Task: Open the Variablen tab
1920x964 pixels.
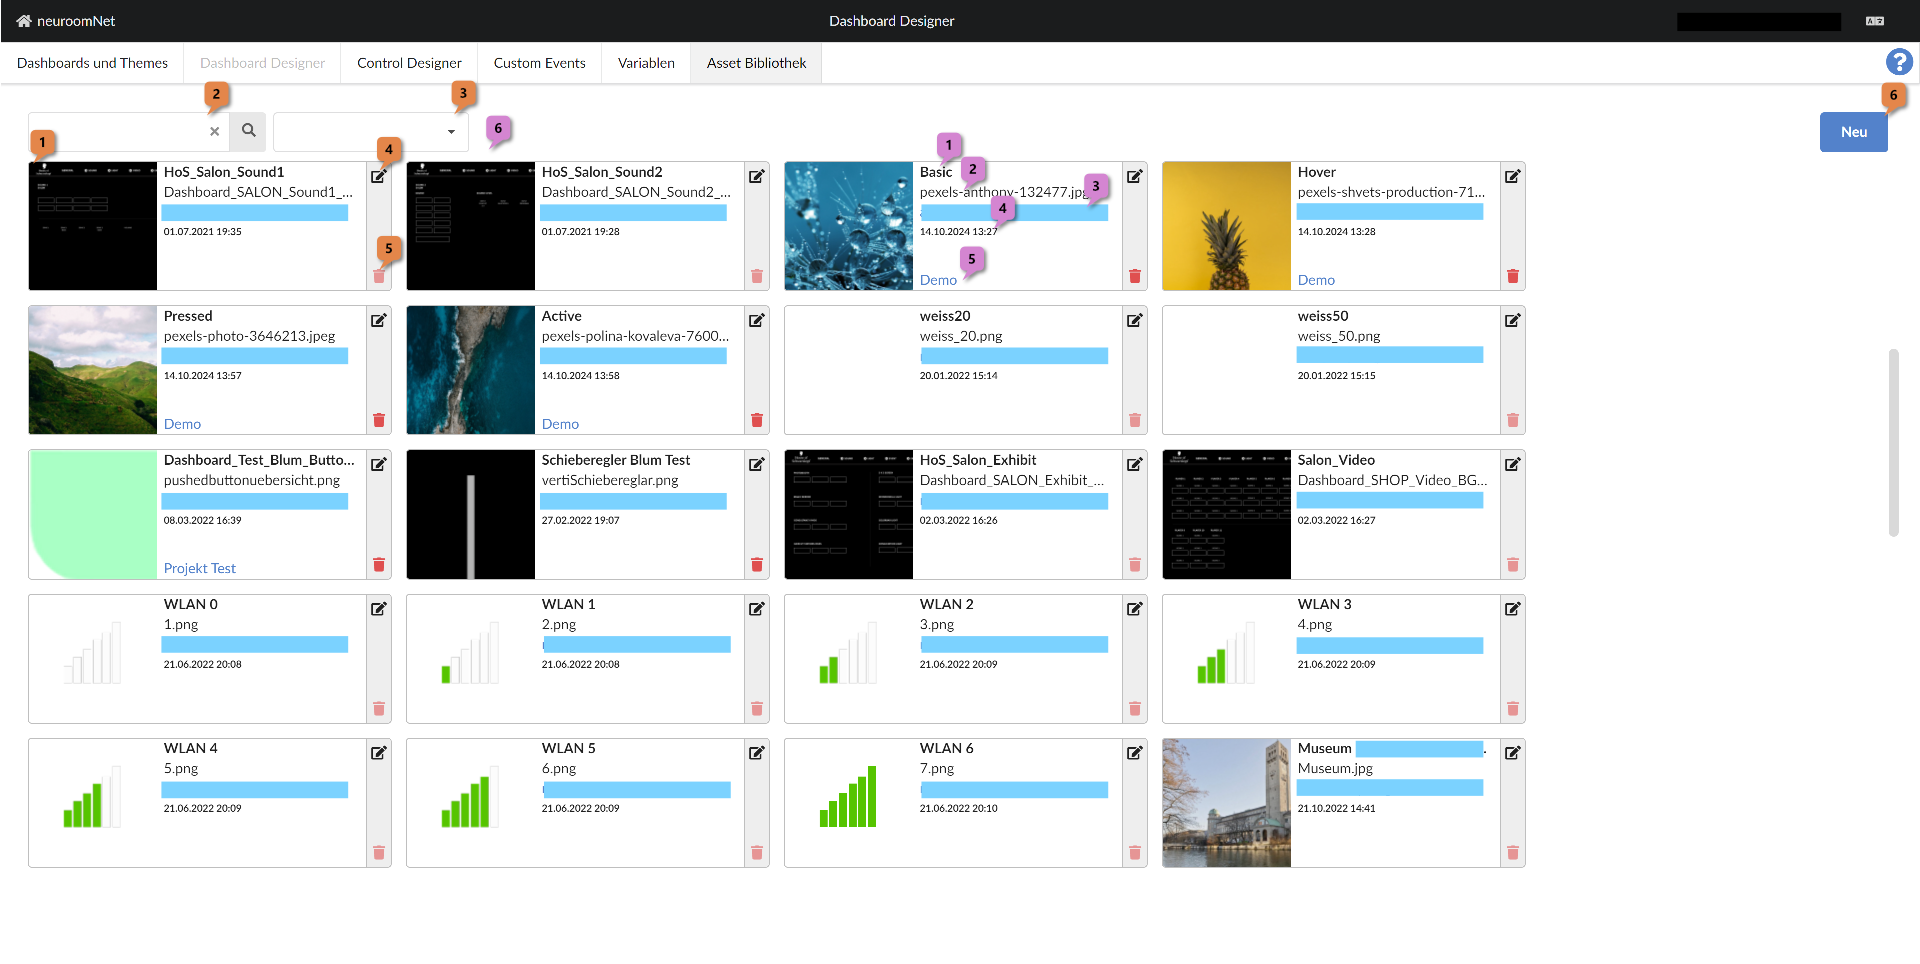Action: [x=646, y=63]
